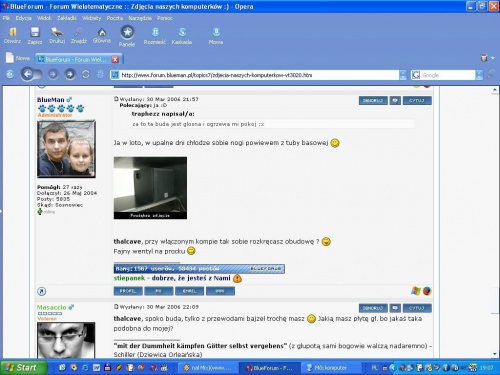Image resolution: width=500 pixels, height=375 pixels.
Task: Click the Kaskada window arrangement icon
Action: pyautogui.click(x=182, y=32)
